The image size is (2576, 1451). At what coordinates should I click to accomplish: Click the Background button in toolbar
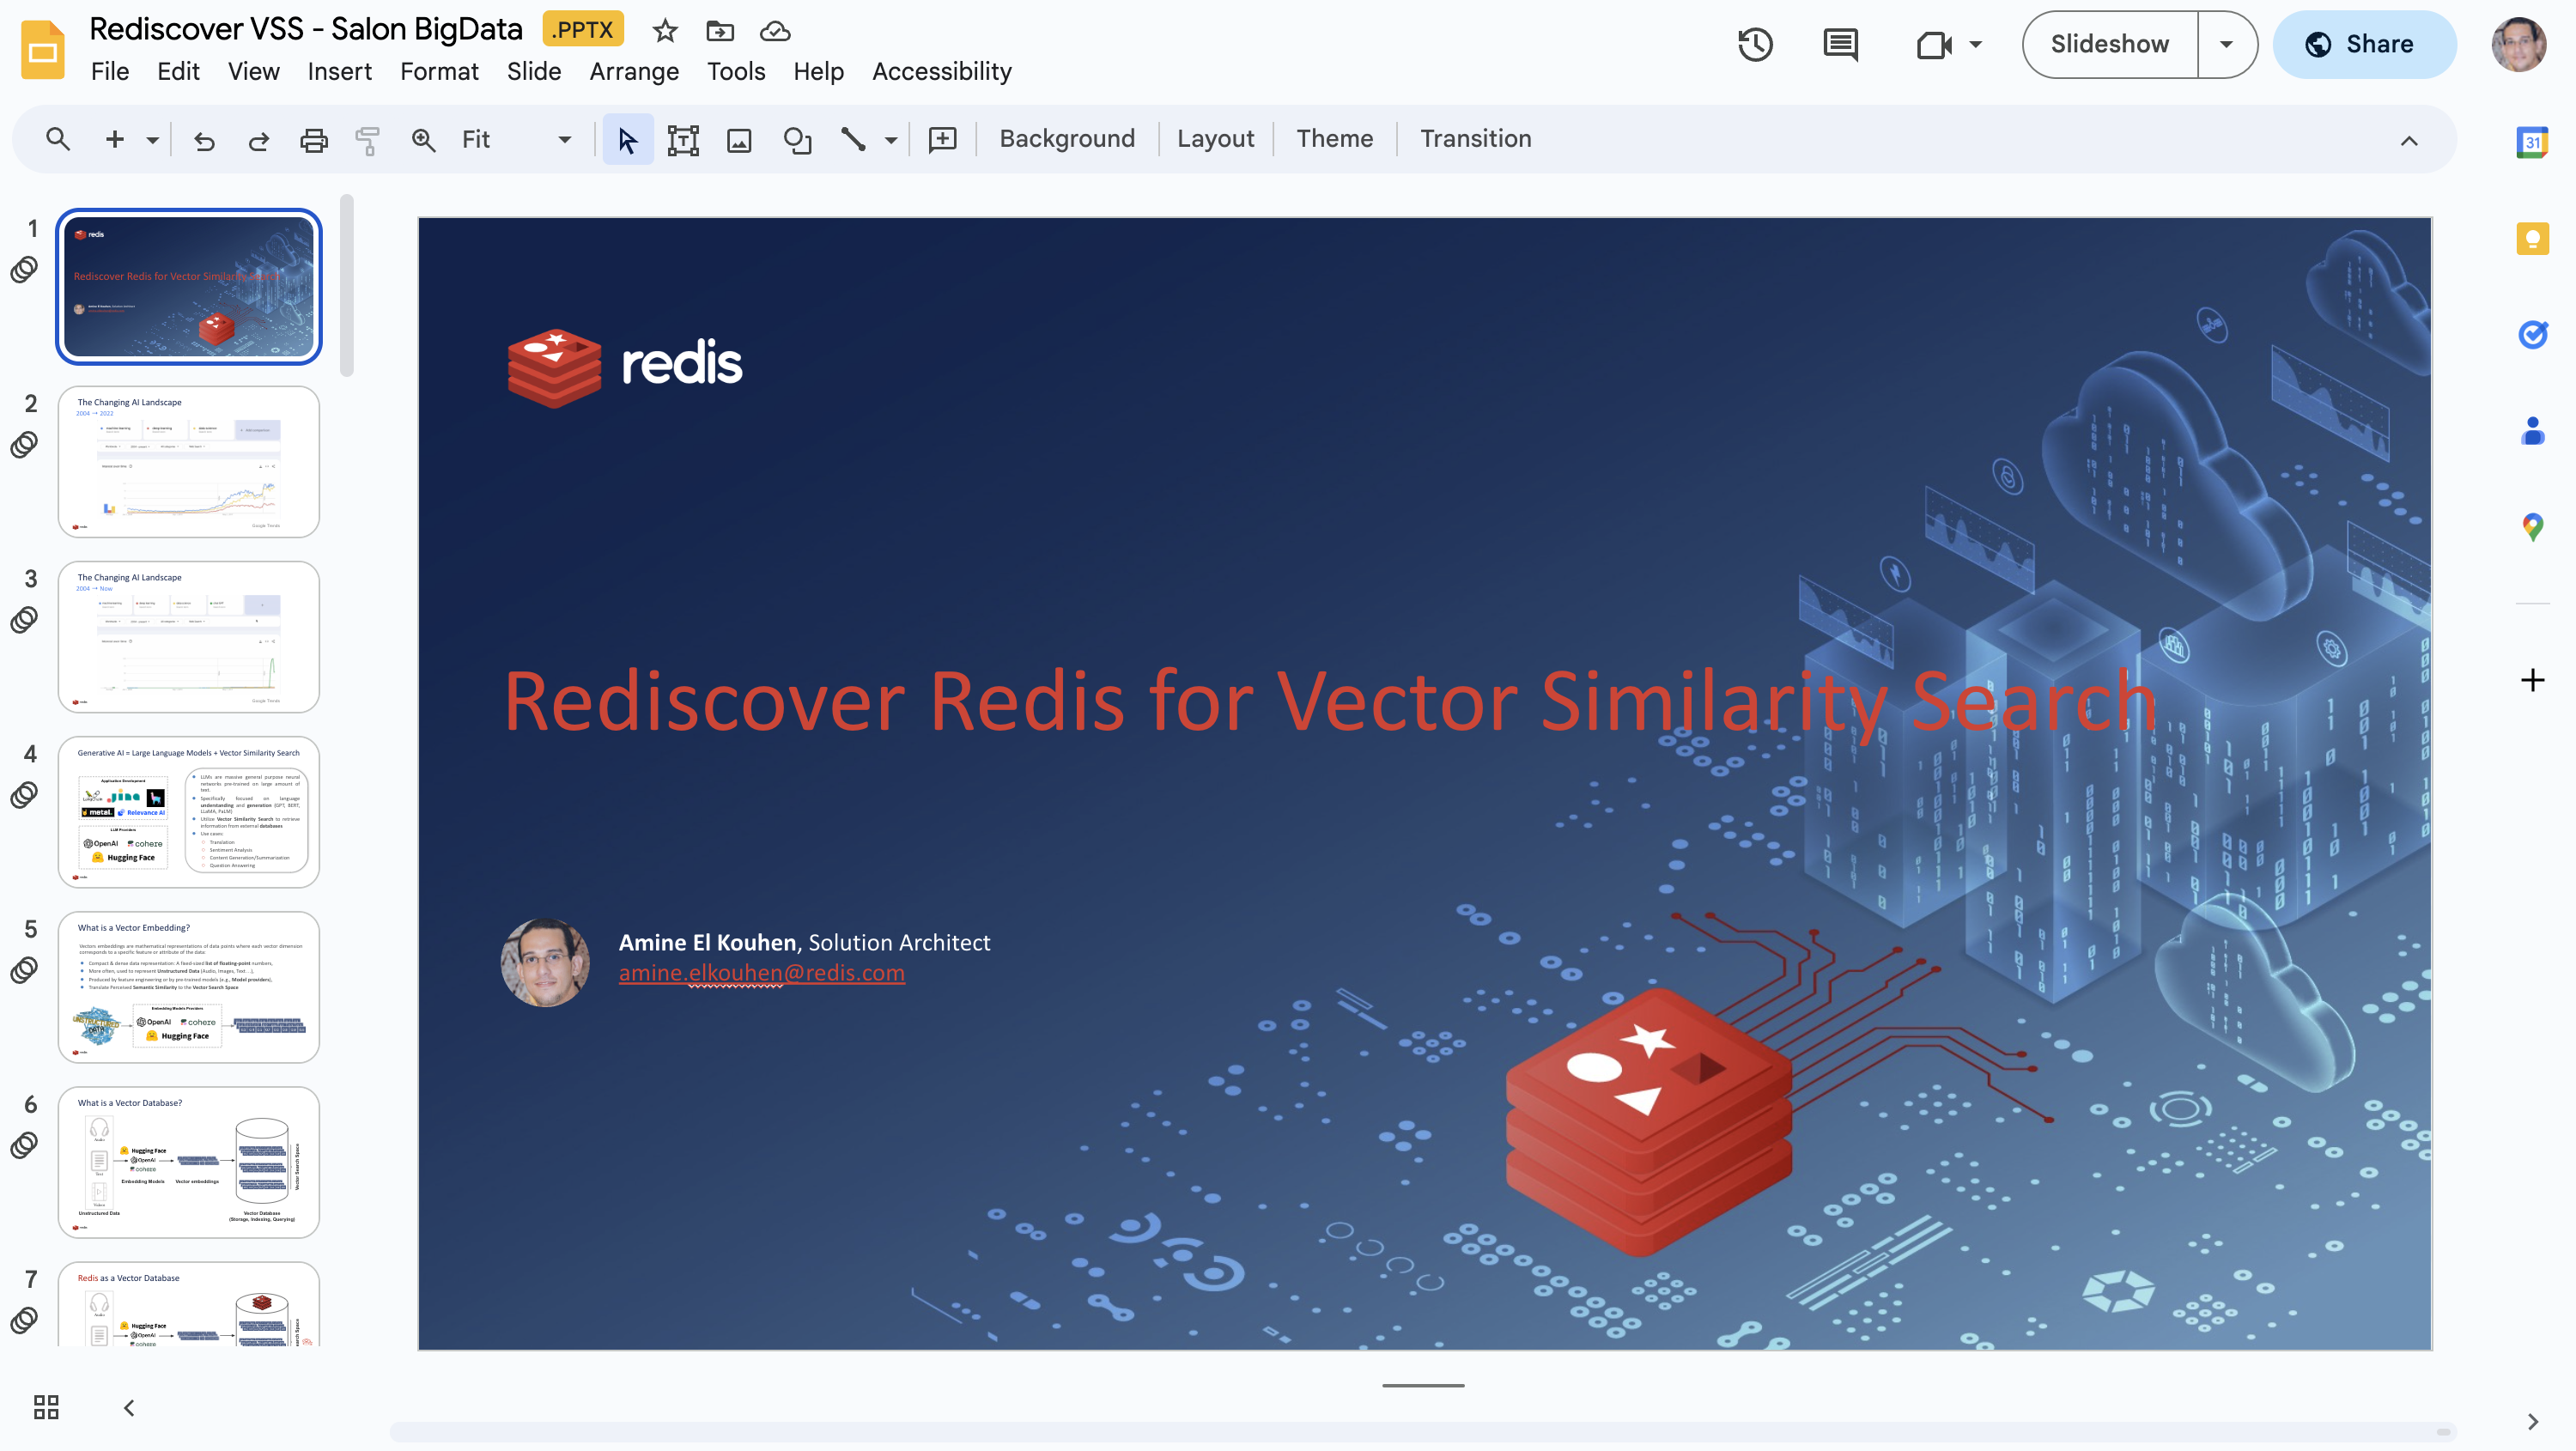point(1066,139)
